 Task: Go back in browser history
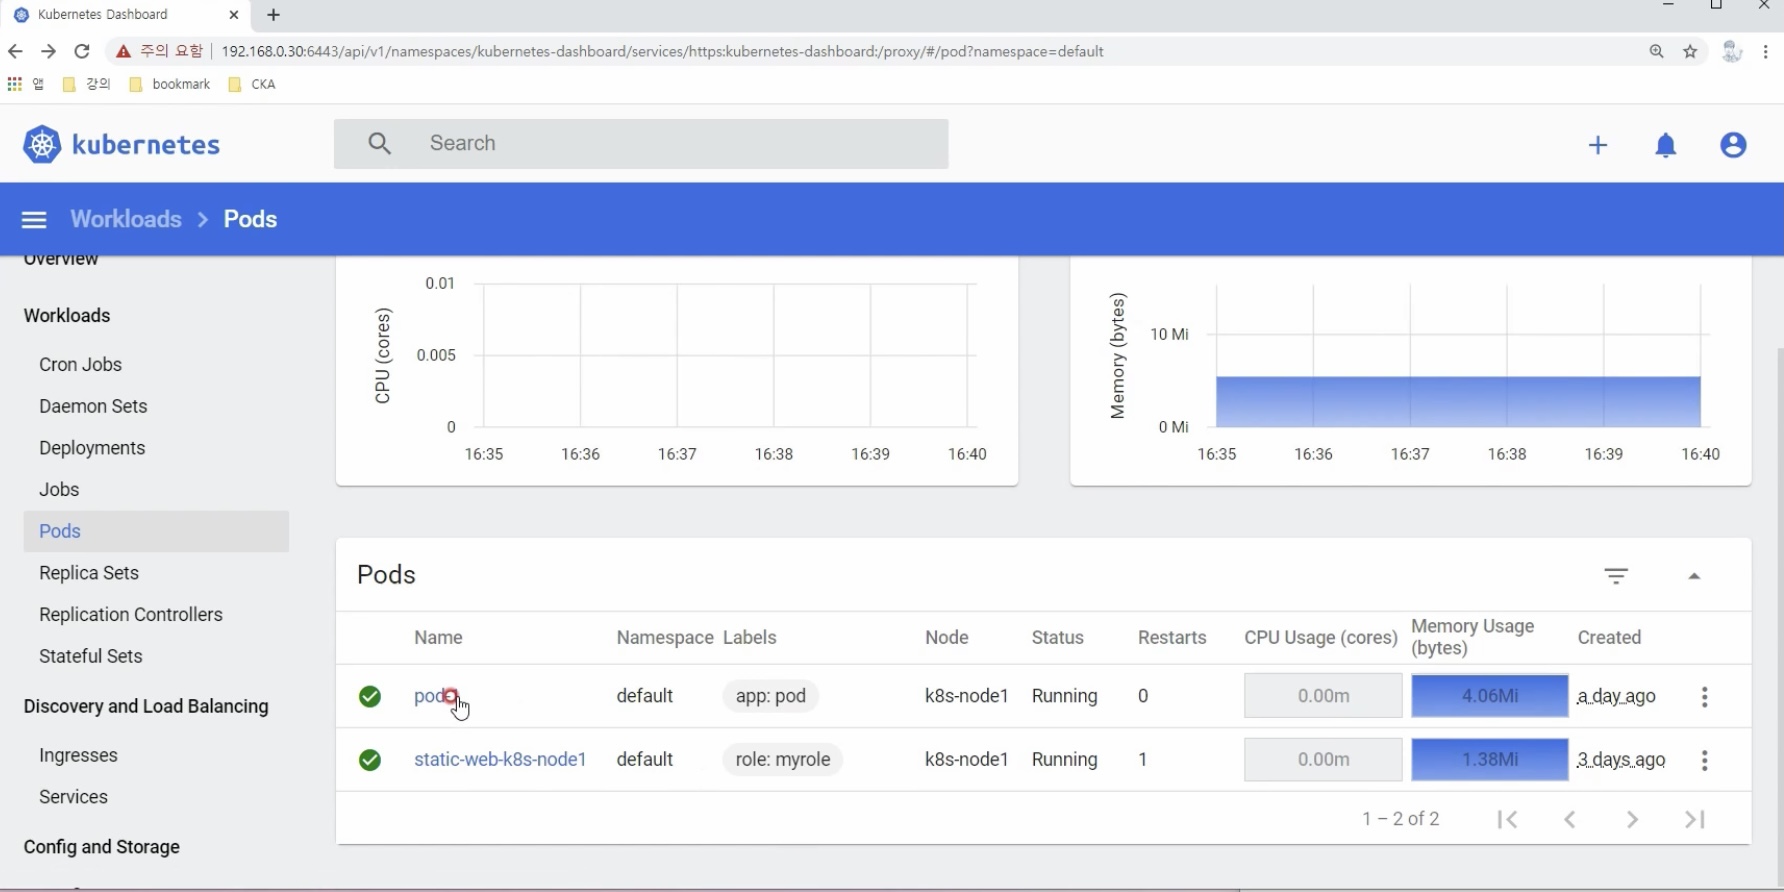[15, 51]
